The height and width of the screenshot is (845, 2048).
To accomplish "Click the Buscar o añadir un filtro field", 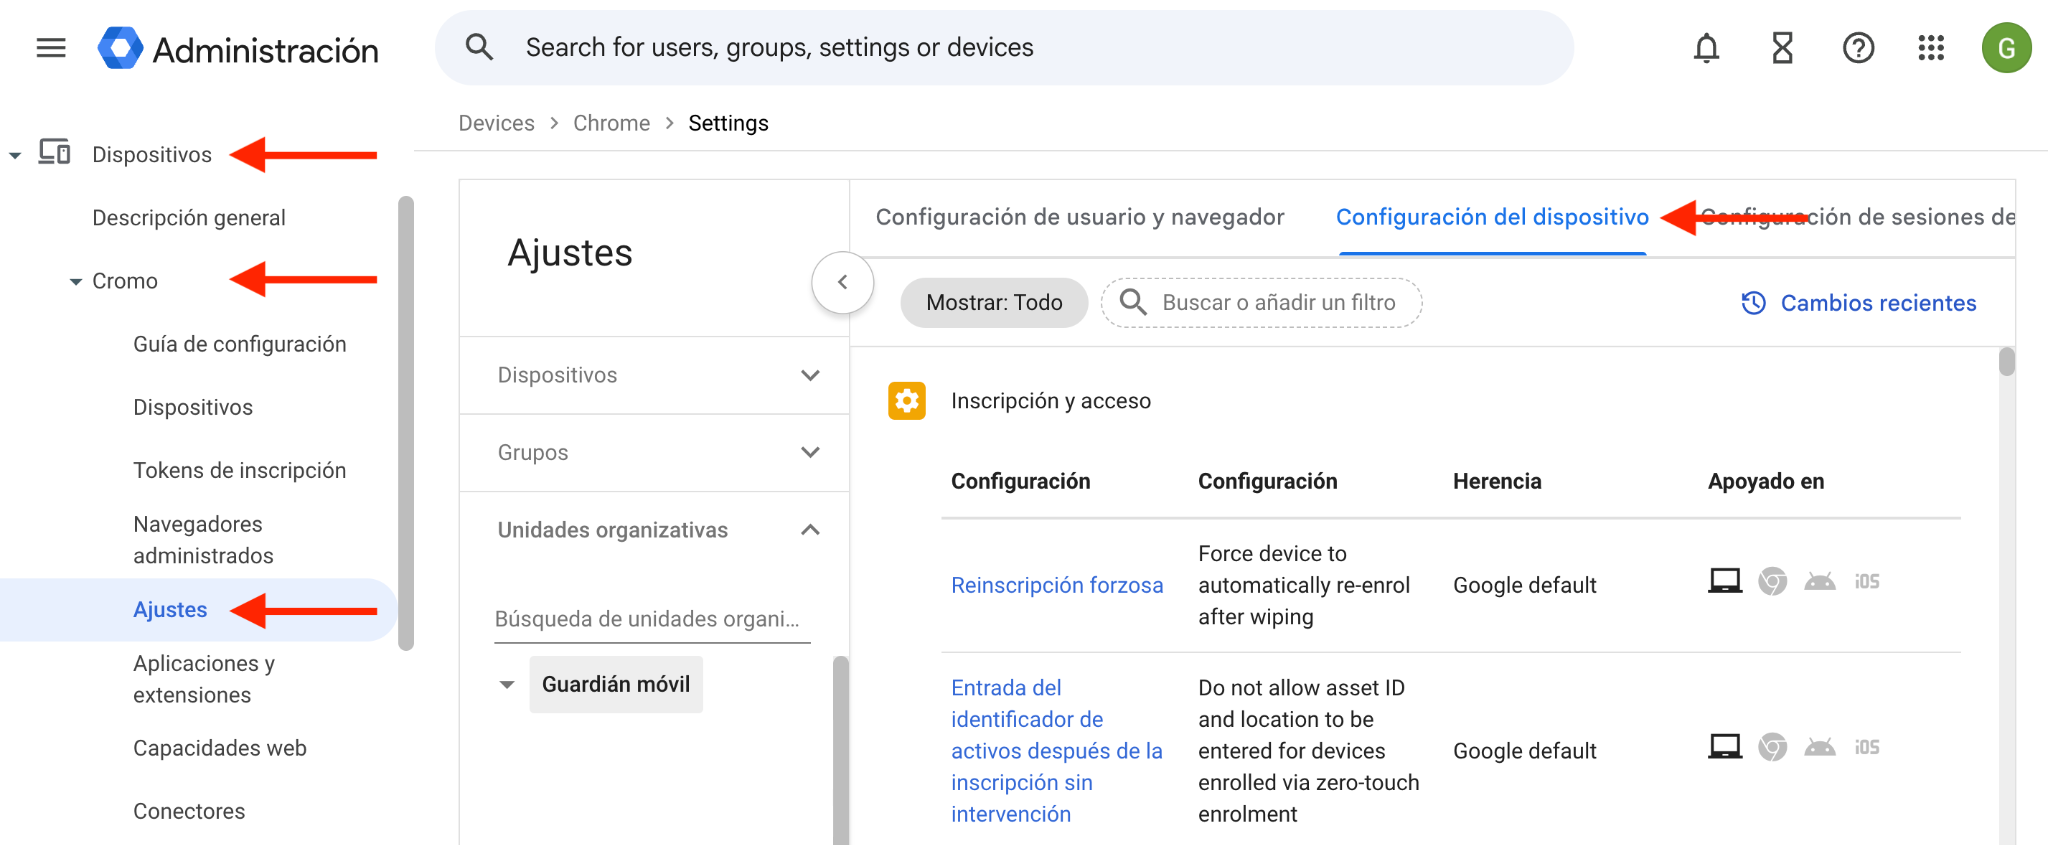I will click(x=1277, y=303).
